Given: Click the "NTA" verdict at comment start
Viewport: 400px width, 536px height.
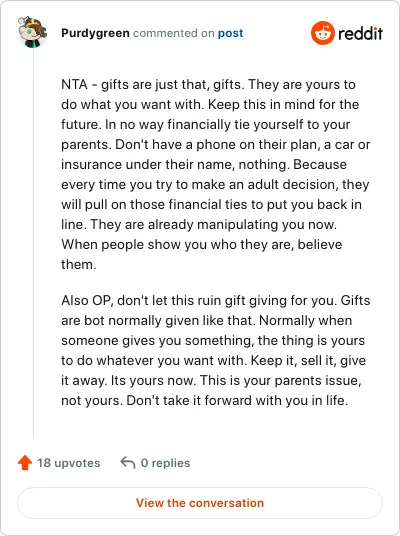Looking at the screenshot, I should point(74,84).
